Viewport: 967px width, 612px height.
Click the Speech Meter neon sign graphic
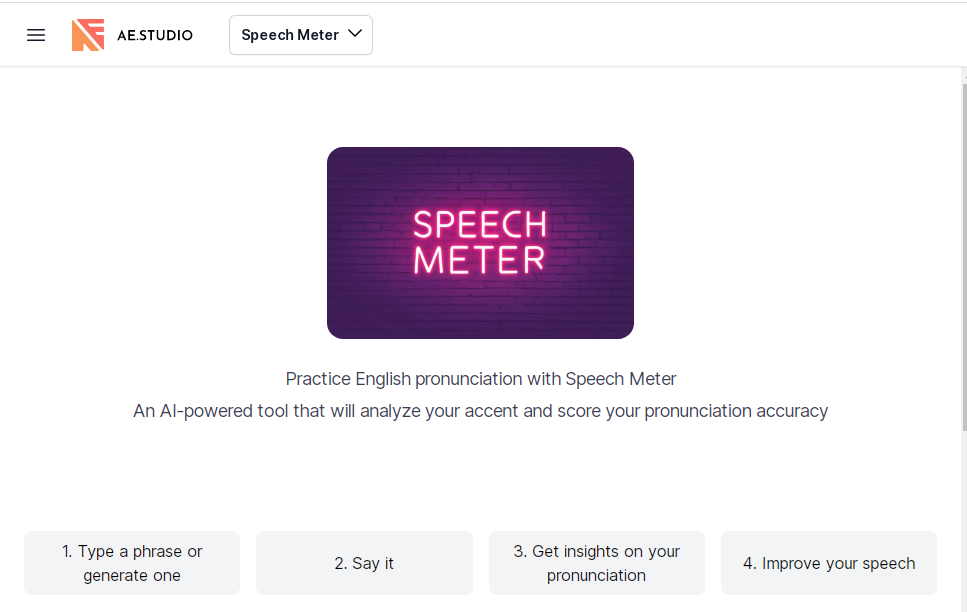(x=480, y=243)
